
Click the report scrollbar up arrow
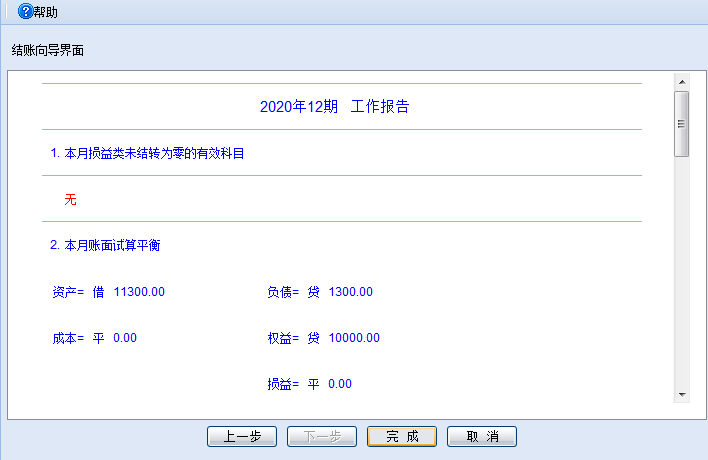(x=682, y=82)
